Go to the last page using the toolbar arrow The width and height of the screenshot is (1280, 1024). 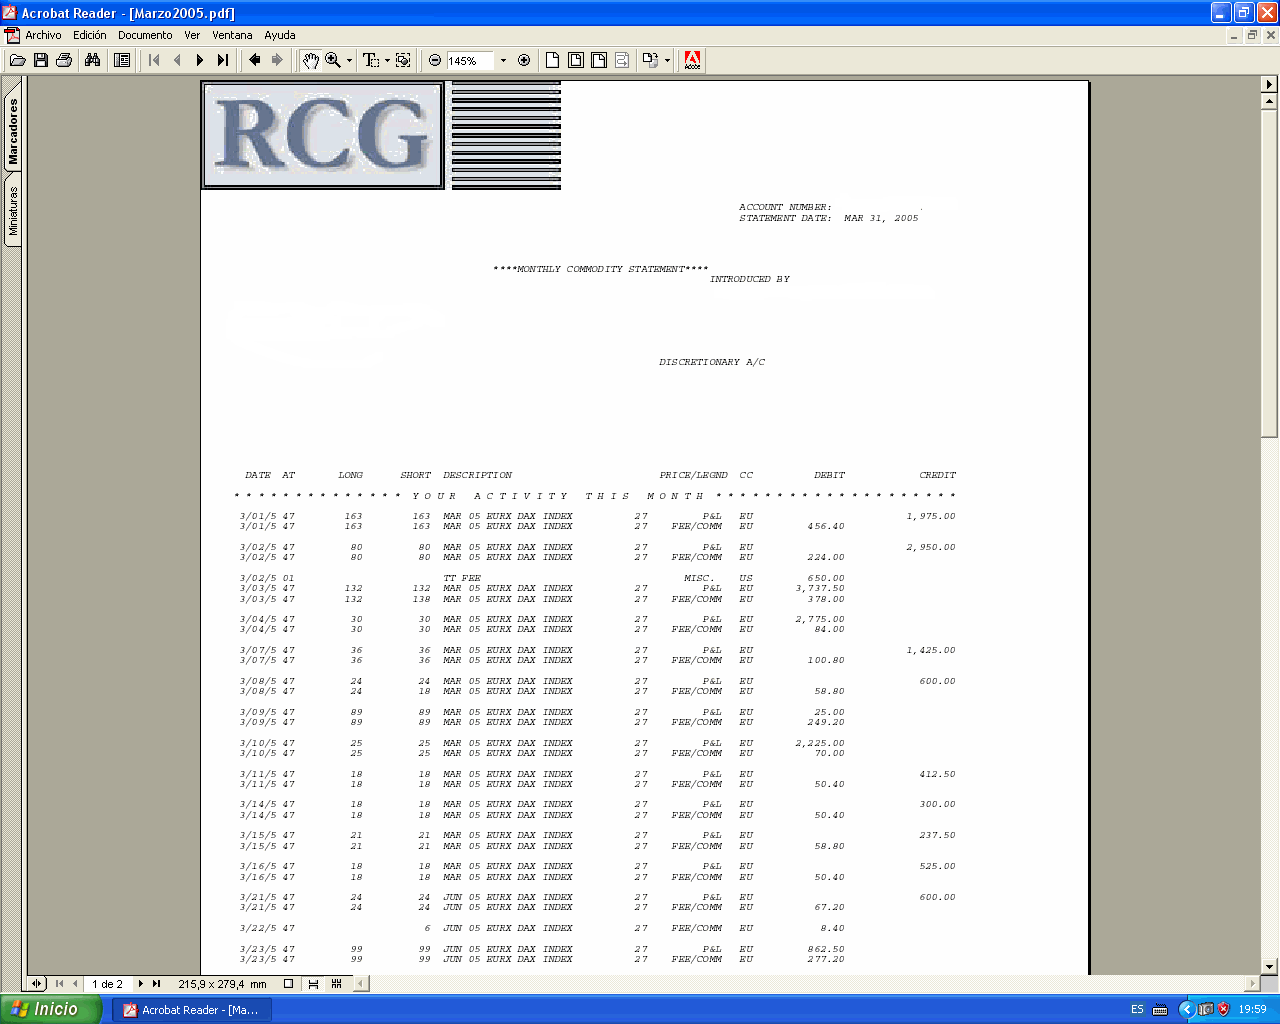(223, 60)
